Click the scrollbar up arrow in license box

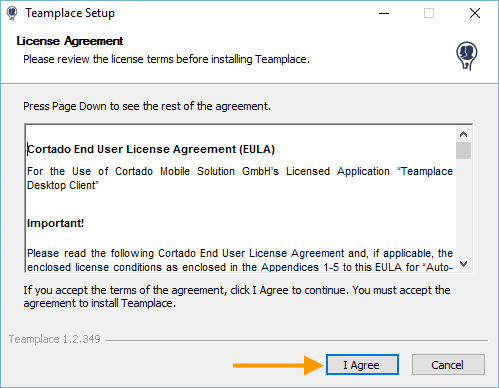point(463,134)
